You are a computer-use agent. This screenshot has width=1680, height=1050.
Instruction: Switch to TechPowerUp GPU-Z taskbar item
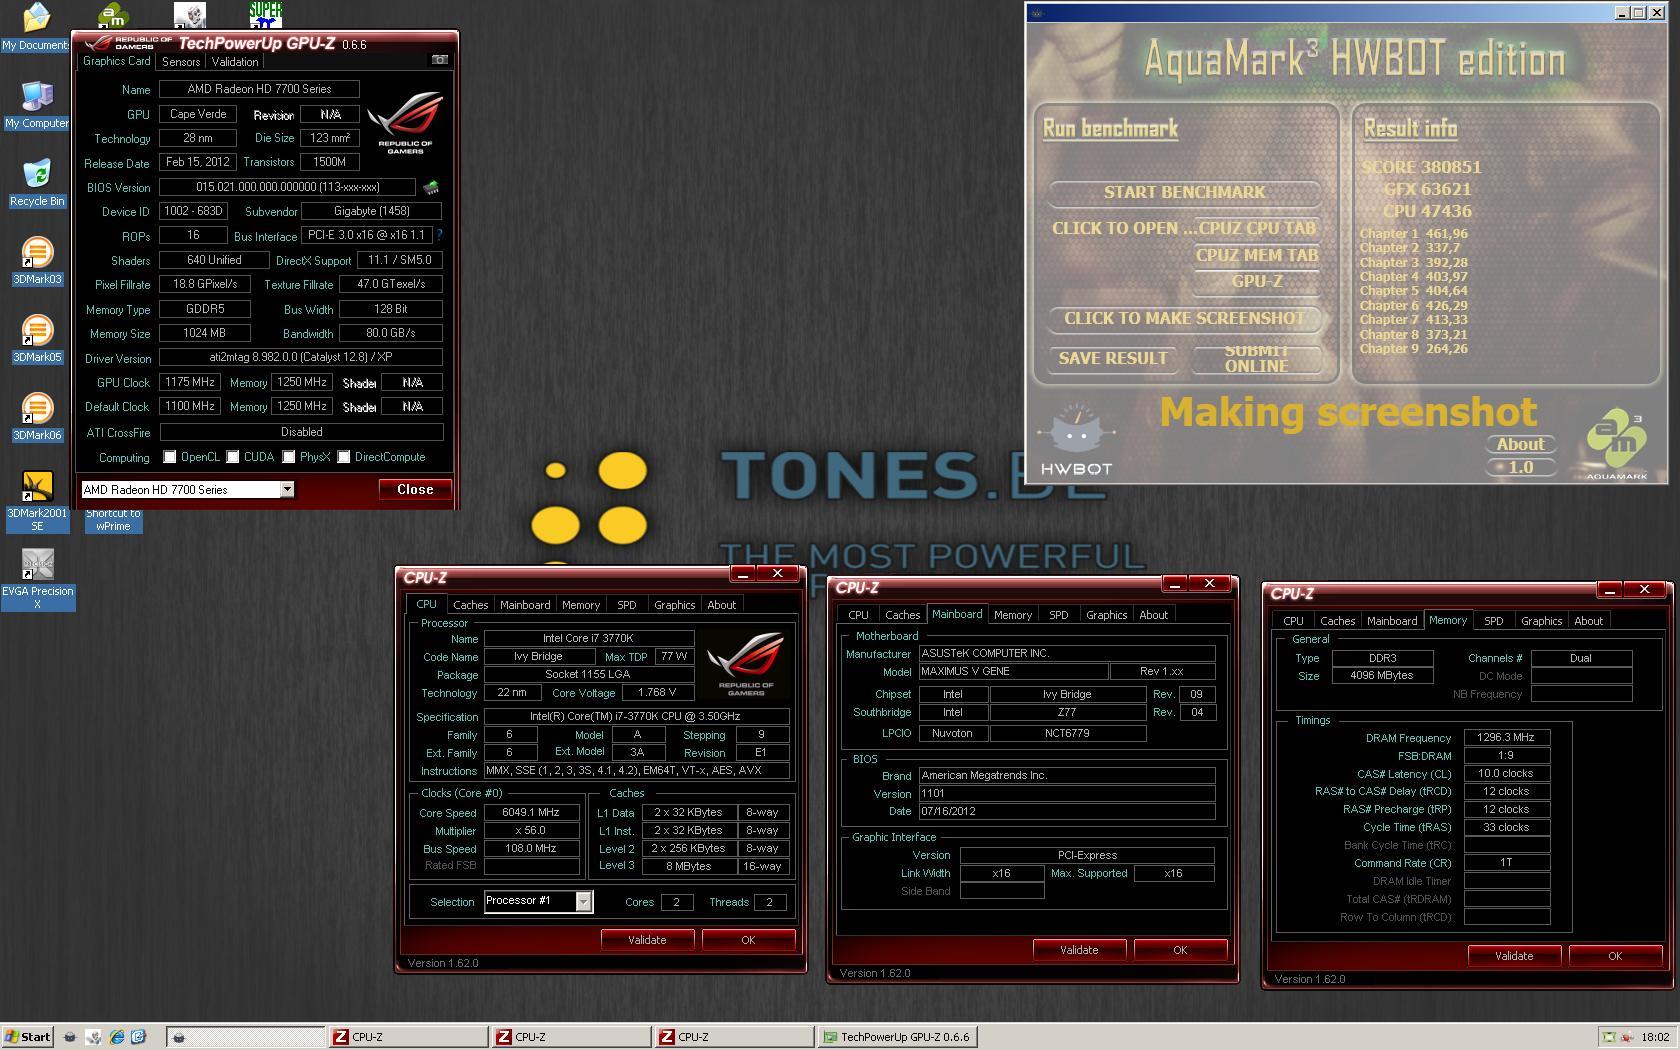coord(897,1037)
